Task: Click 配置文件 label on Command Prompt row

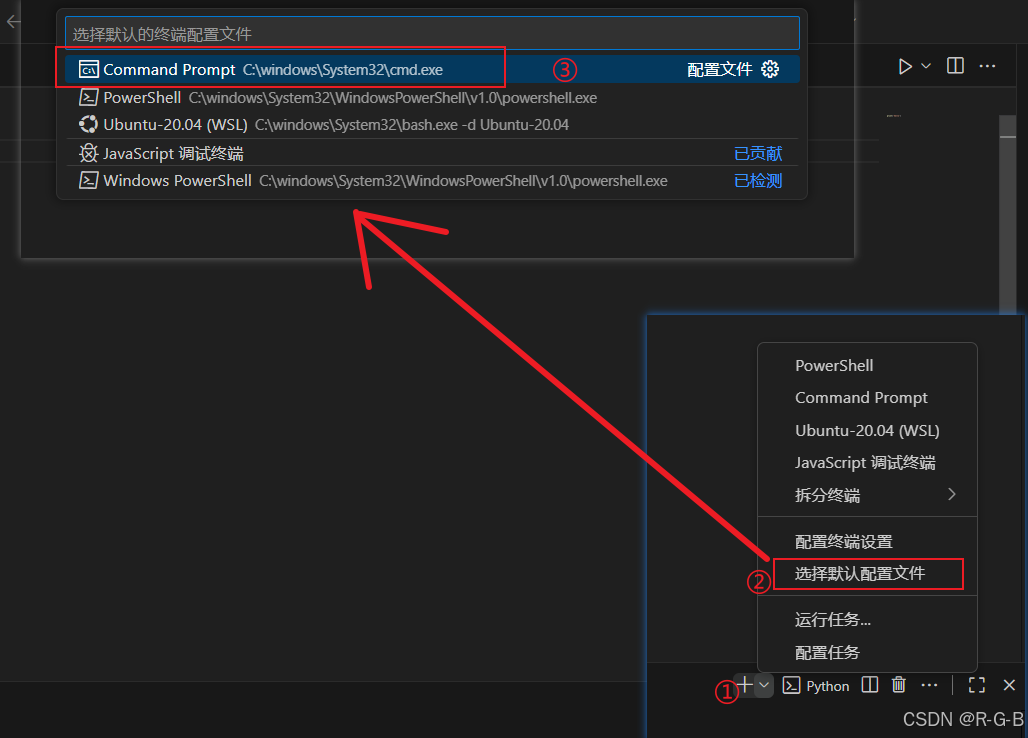Action: [719, 69]
